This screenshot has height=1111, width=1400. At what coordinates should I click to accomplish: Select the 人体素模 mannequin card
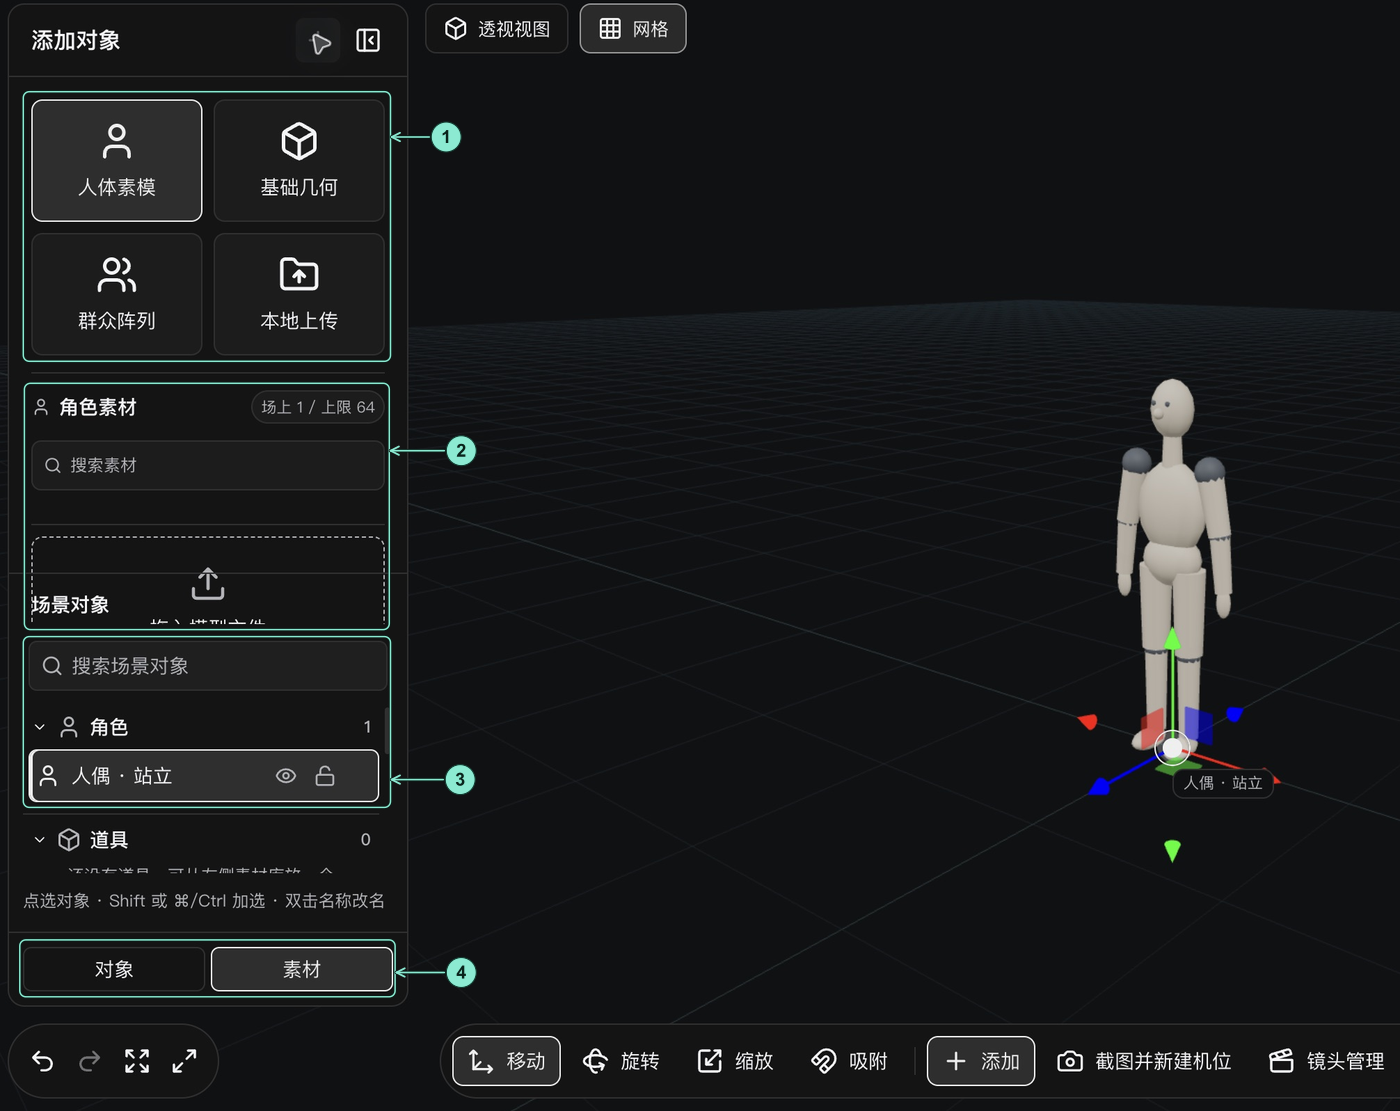(117, 160)
